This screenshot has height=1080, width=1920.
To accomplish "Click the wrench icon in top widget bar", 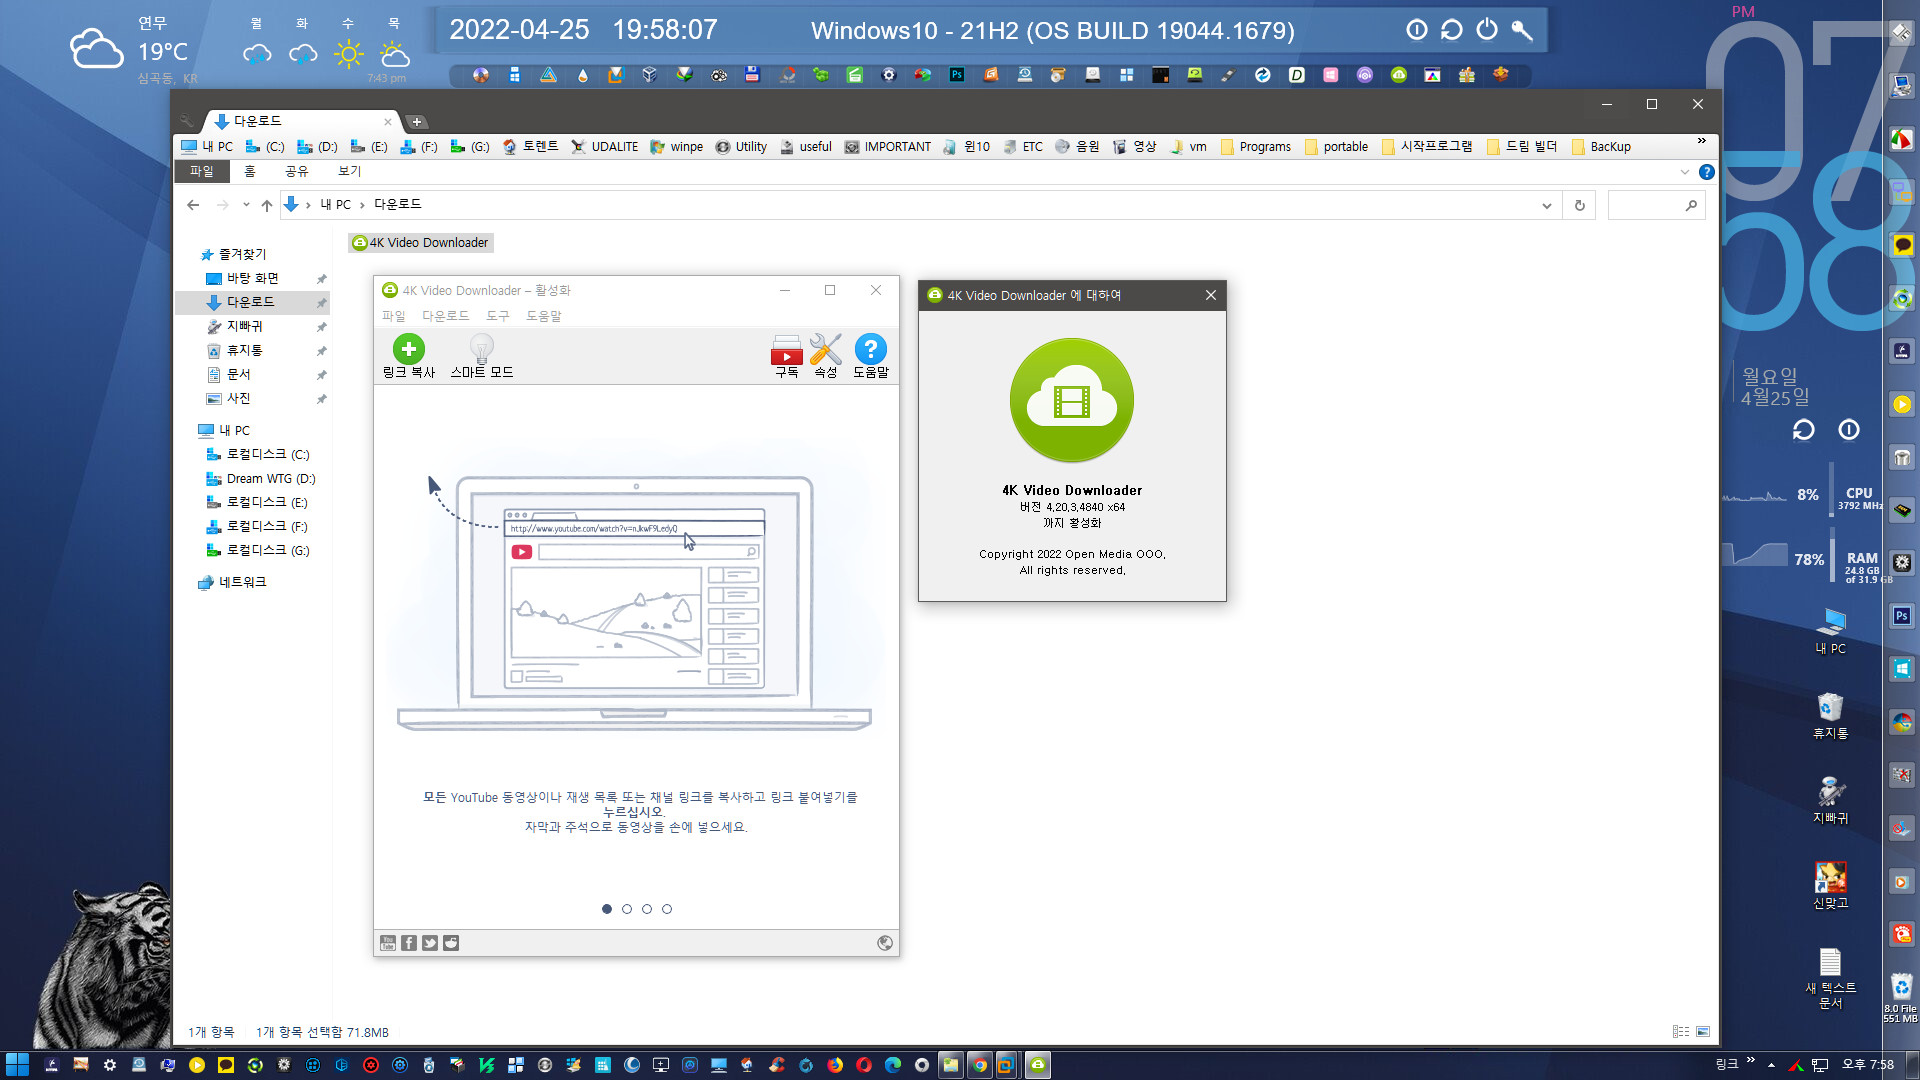I will (1522, 30).
